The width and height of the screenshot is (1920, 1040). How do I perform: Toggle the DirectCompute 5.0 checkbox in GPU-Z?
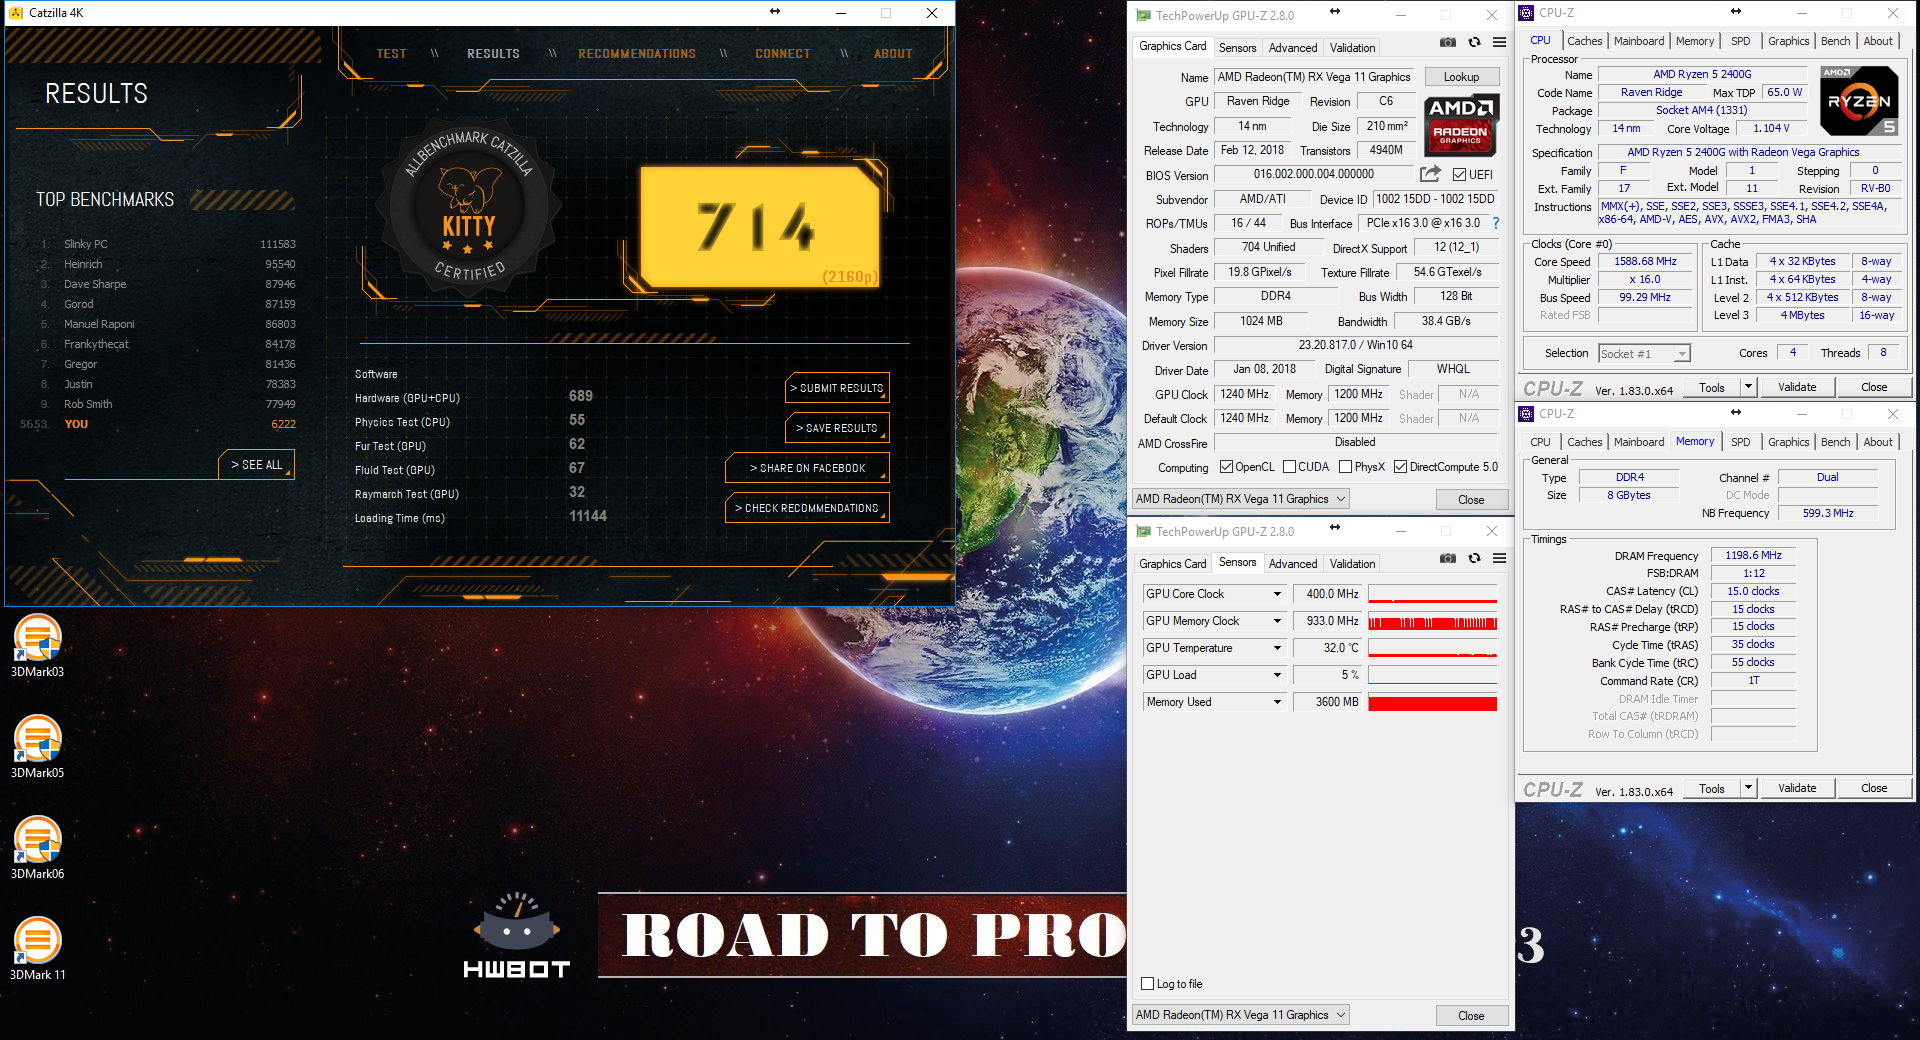(1401, 467)
